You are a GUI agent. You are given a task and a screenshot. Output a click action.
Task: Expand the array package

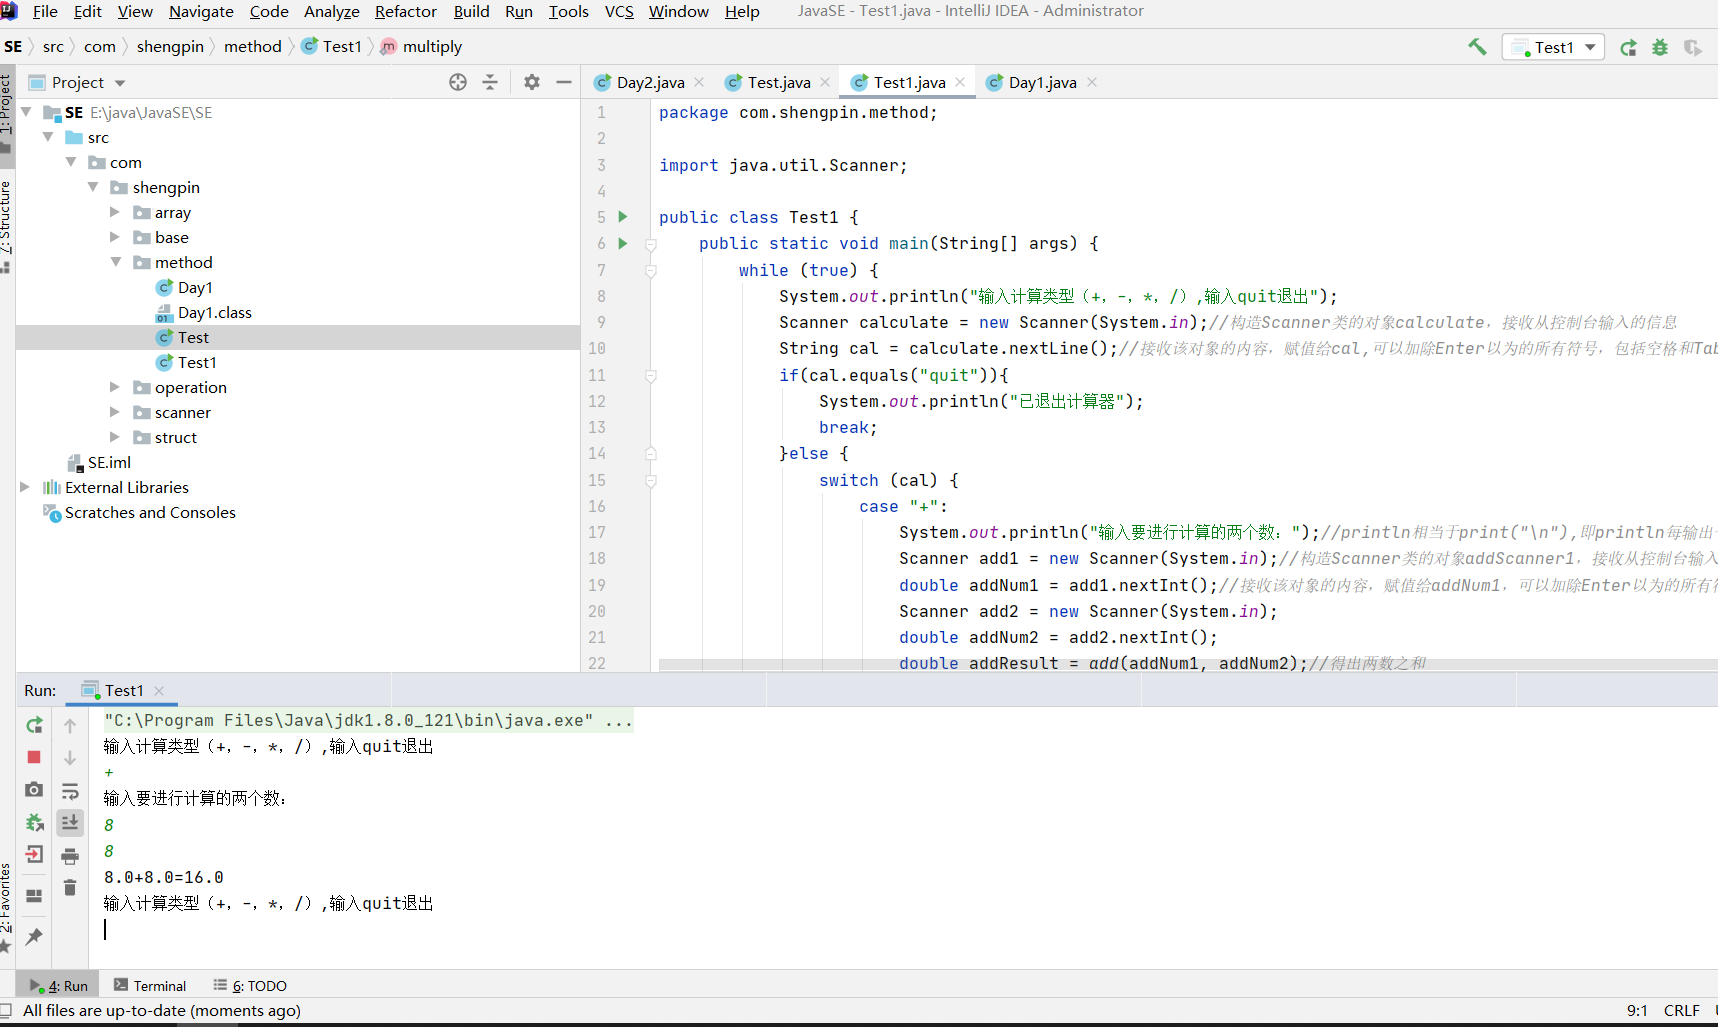pos(115,212)
